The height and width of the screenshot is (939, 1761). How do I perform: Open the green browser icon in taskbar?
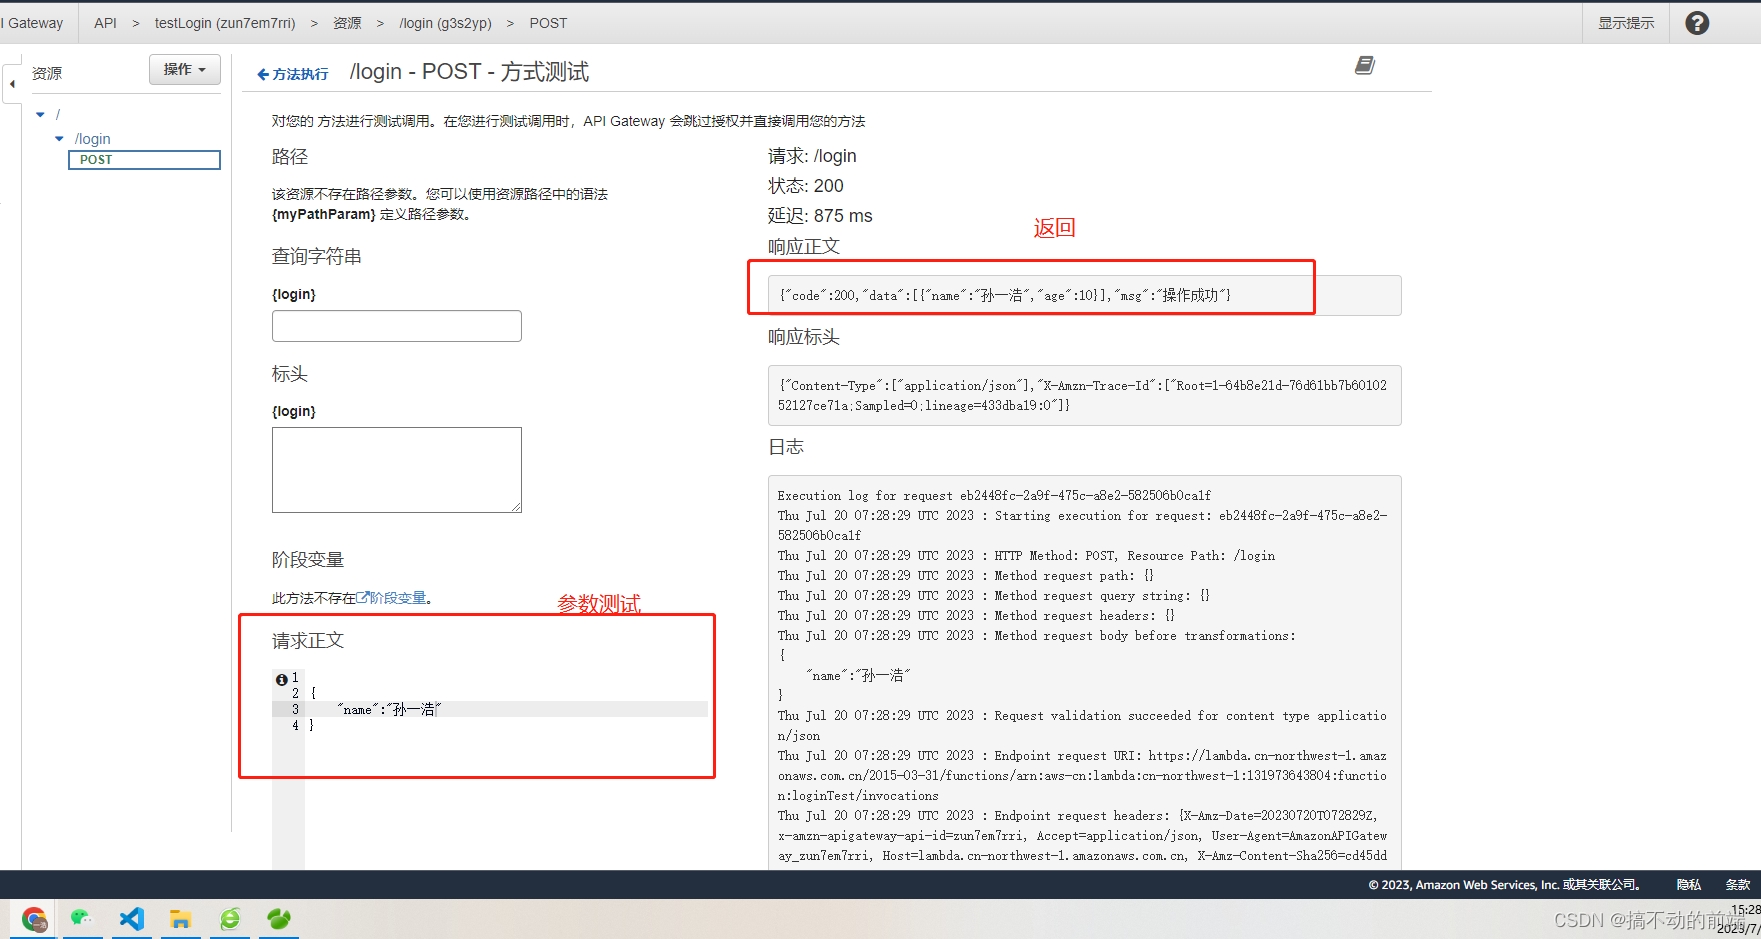click(230, 919)
